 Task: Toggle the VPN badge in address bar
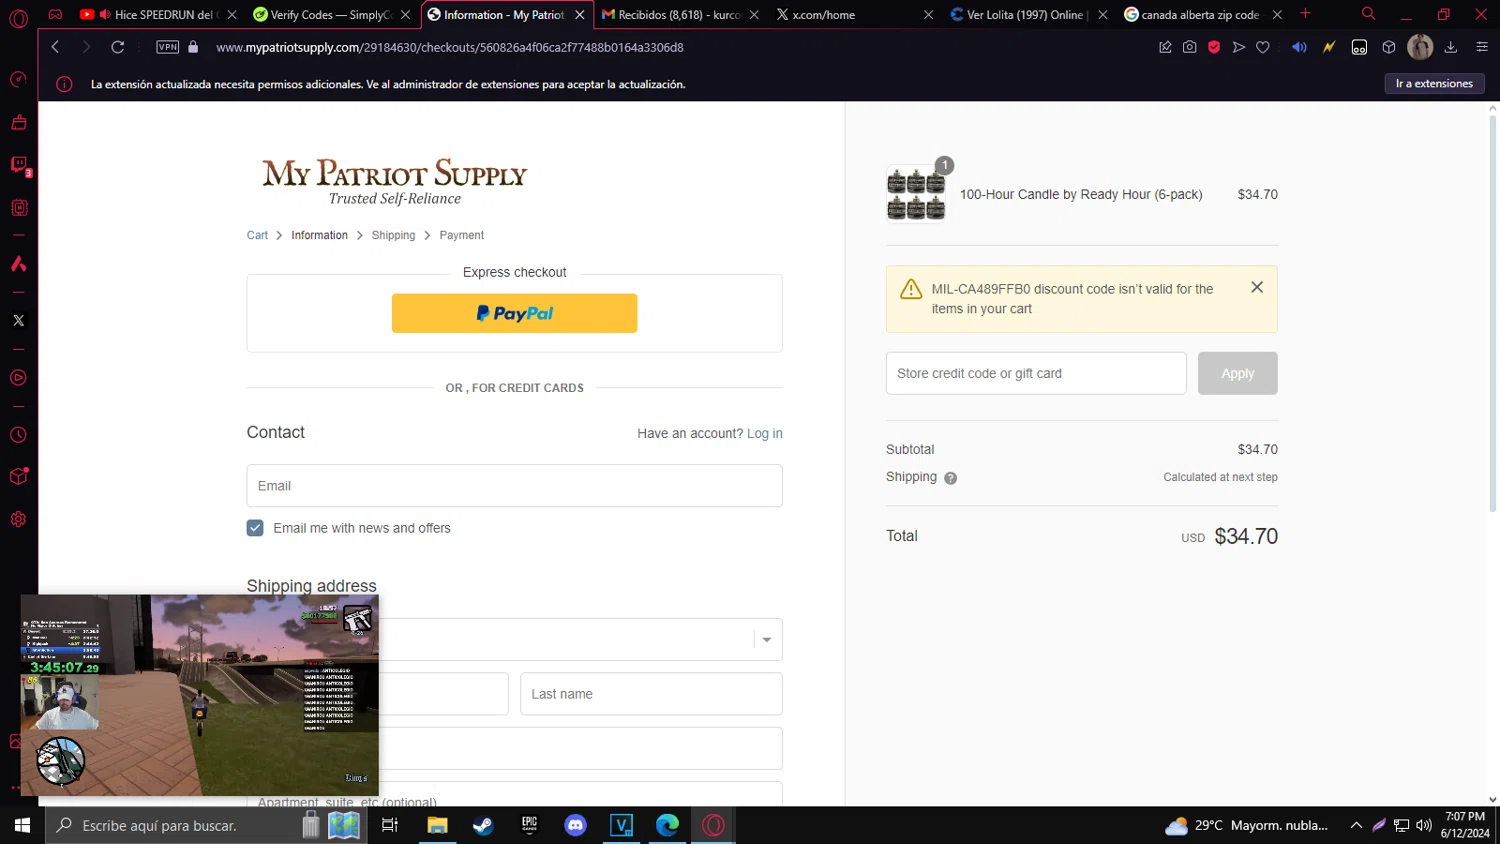tap(167, 47)
